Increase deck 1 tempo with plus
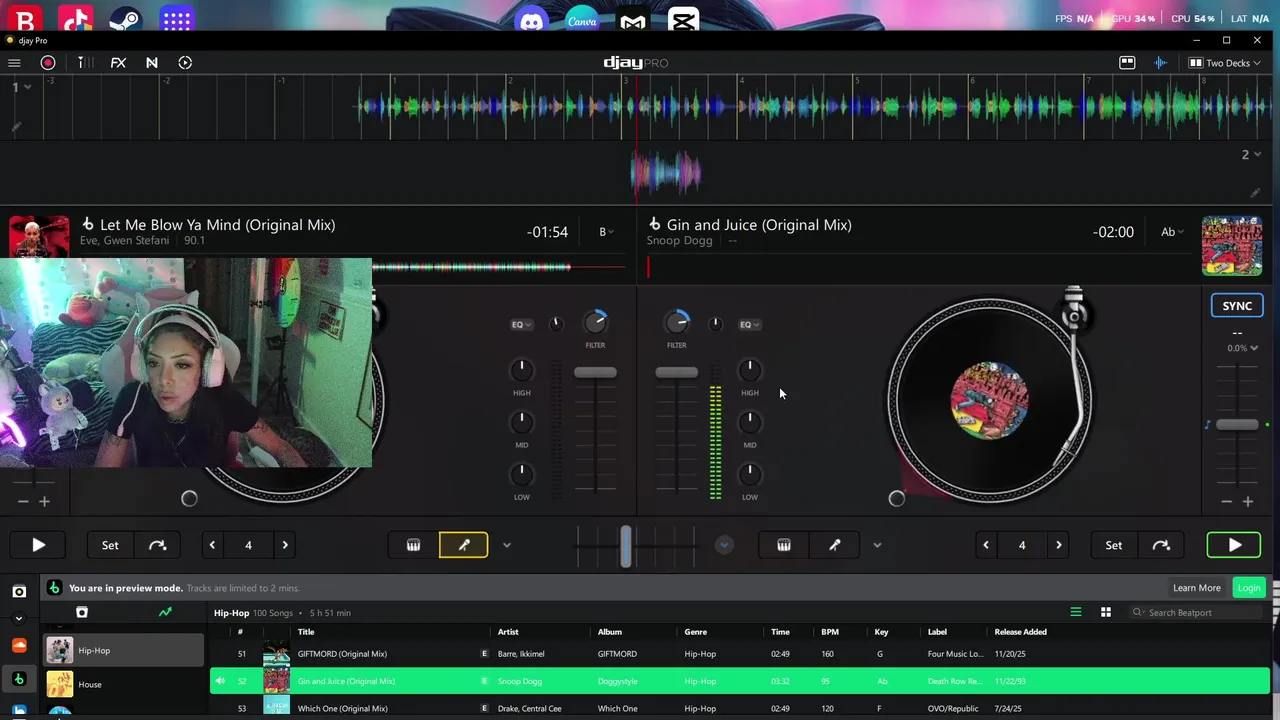1280x720 pixels. pos(44,501)
